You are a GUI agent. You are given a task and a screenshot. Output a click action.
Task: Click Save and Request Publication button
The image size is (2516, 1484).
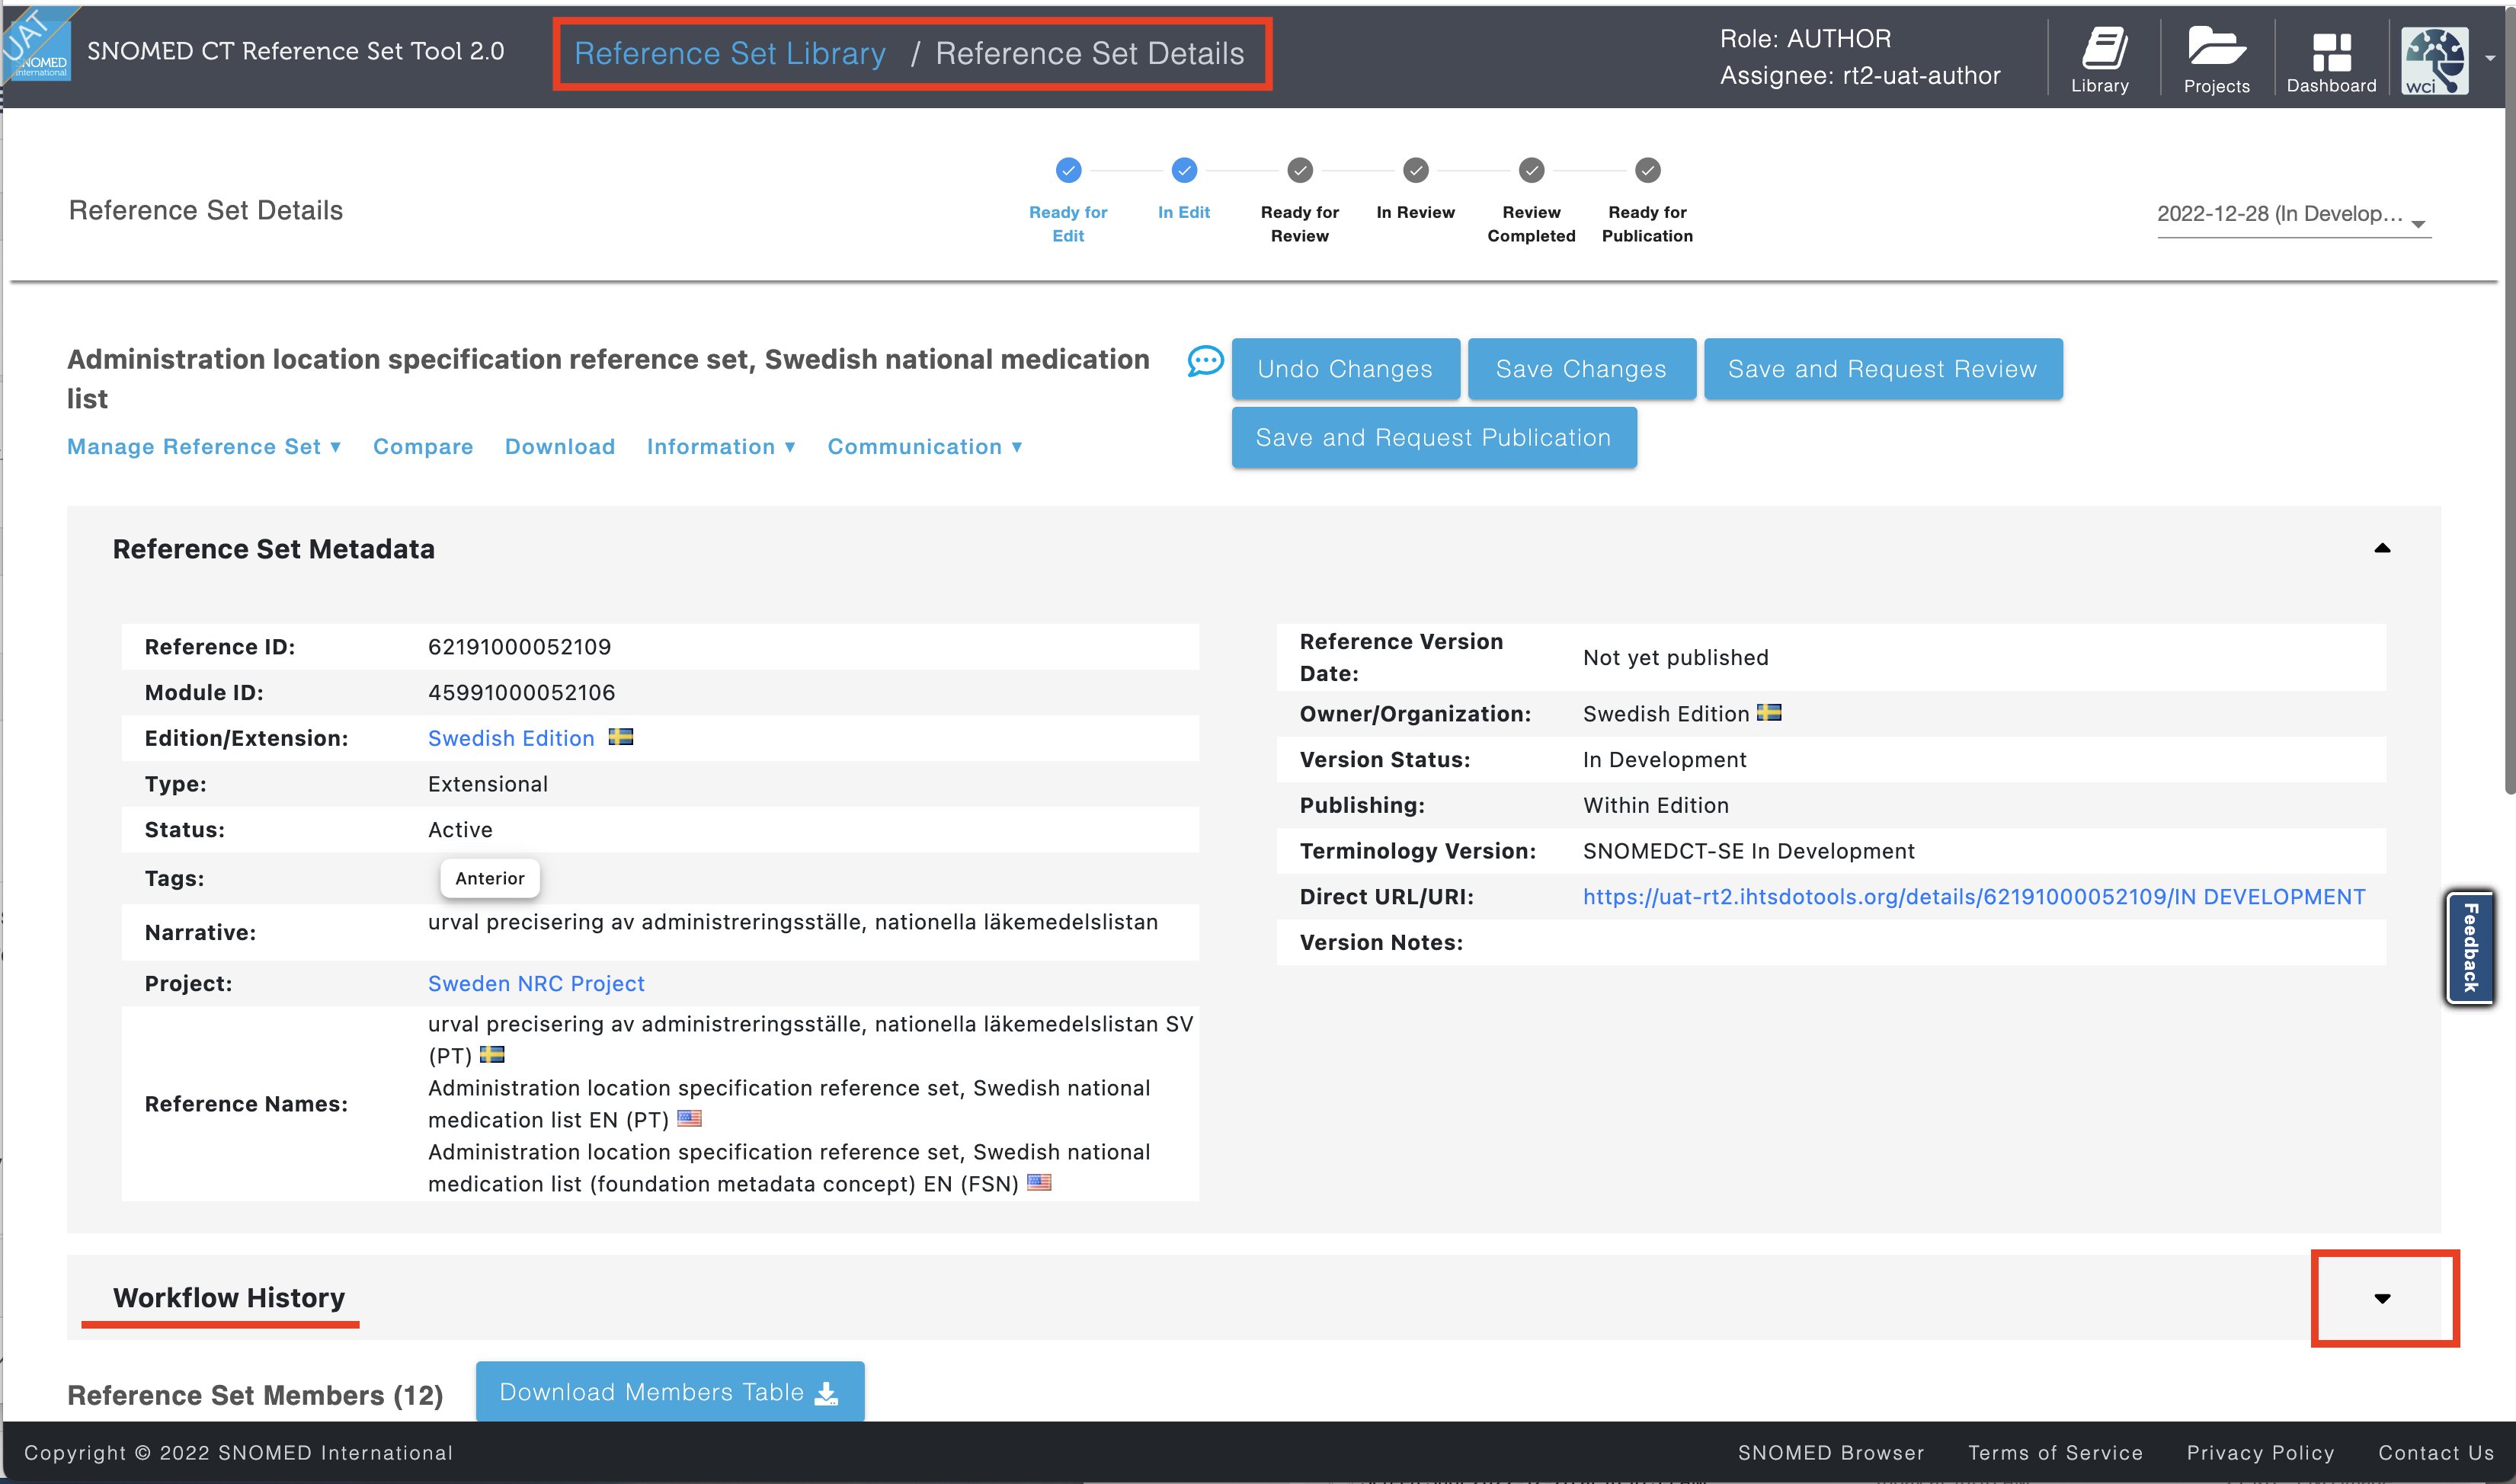click(x=1433, y=437)
